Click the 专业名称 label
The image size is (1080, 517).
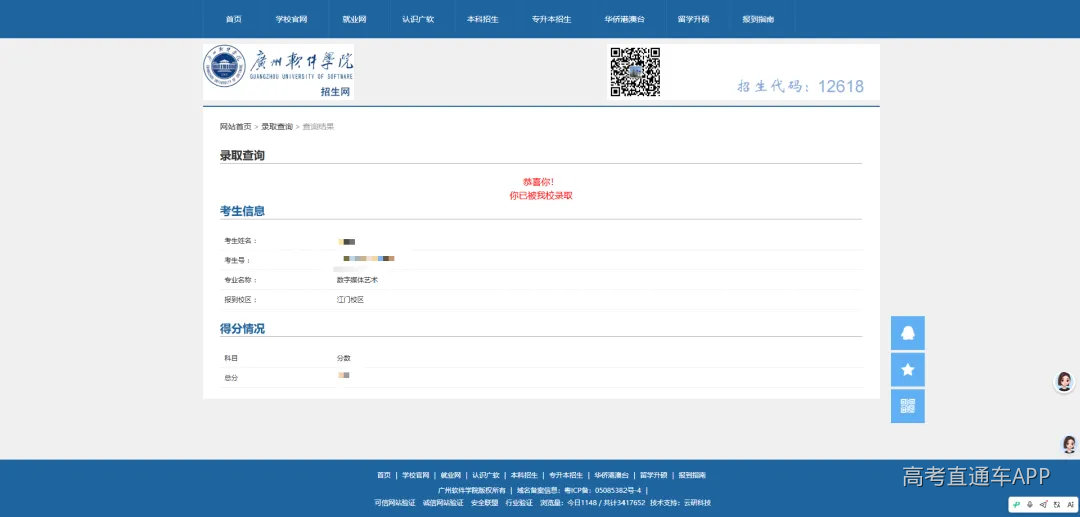(x=240, y=280)
